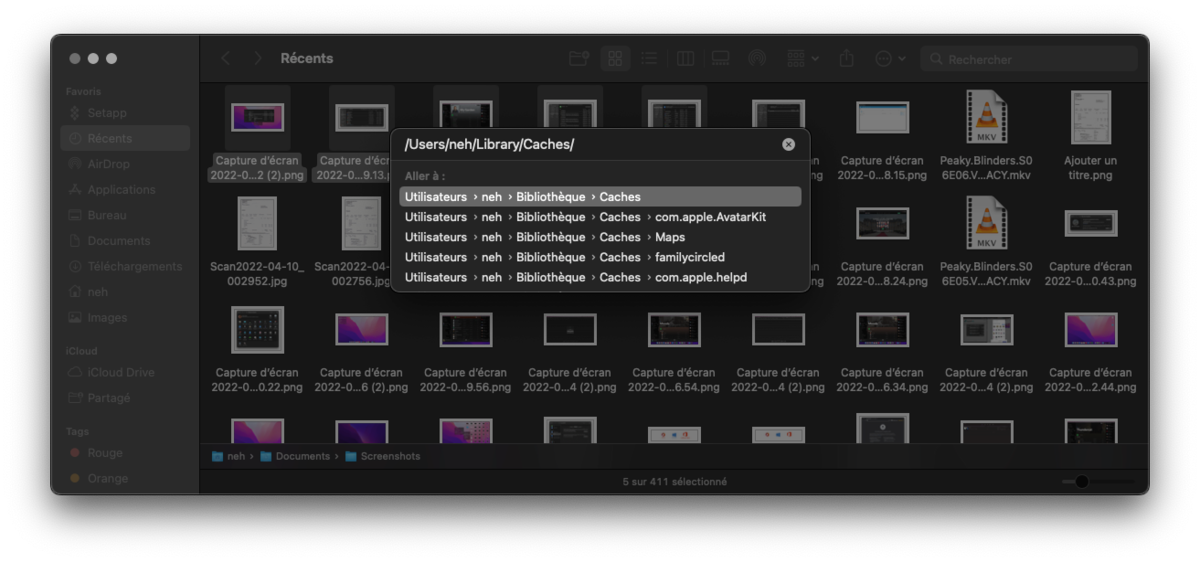Select the Capture d'écran 2022-0…8.24.png file
The width and height of the screenshot is (1200, 562).
click(882, 242)
